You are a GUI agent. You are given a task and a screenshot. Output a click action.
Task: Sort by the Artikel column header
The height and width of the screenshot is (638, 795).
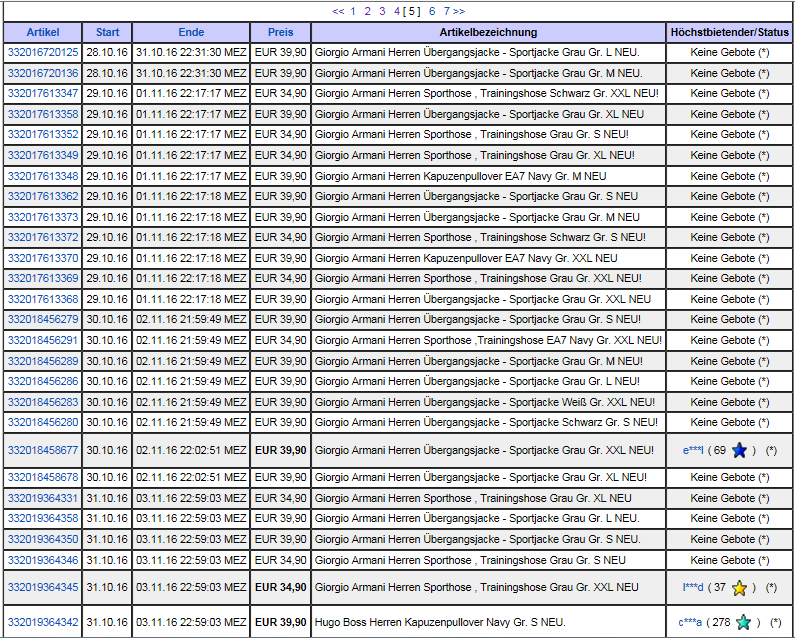click(43, 32)
